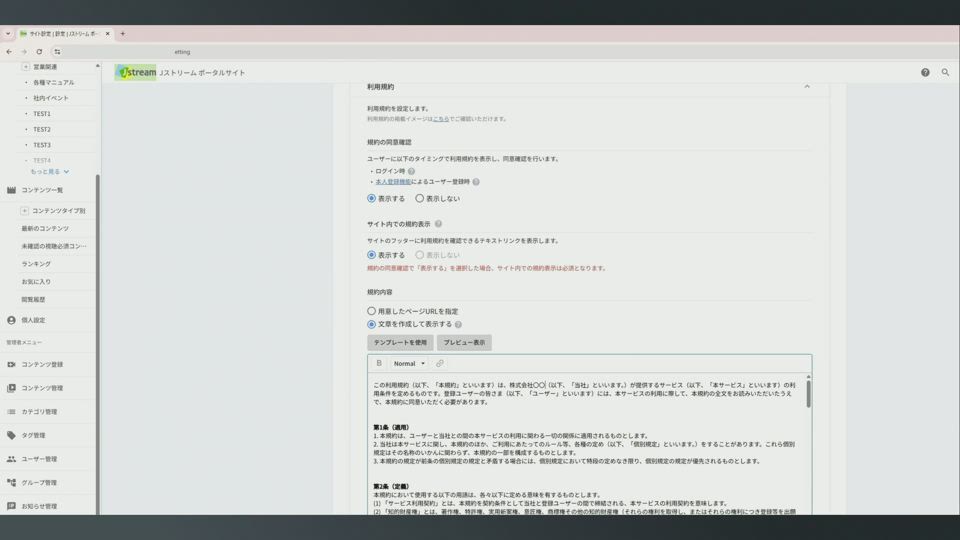The width and height of the screenshot is (960, 540).
Task: Expand もっと見る in the sidebar
Action: click(x=49, y=172)
